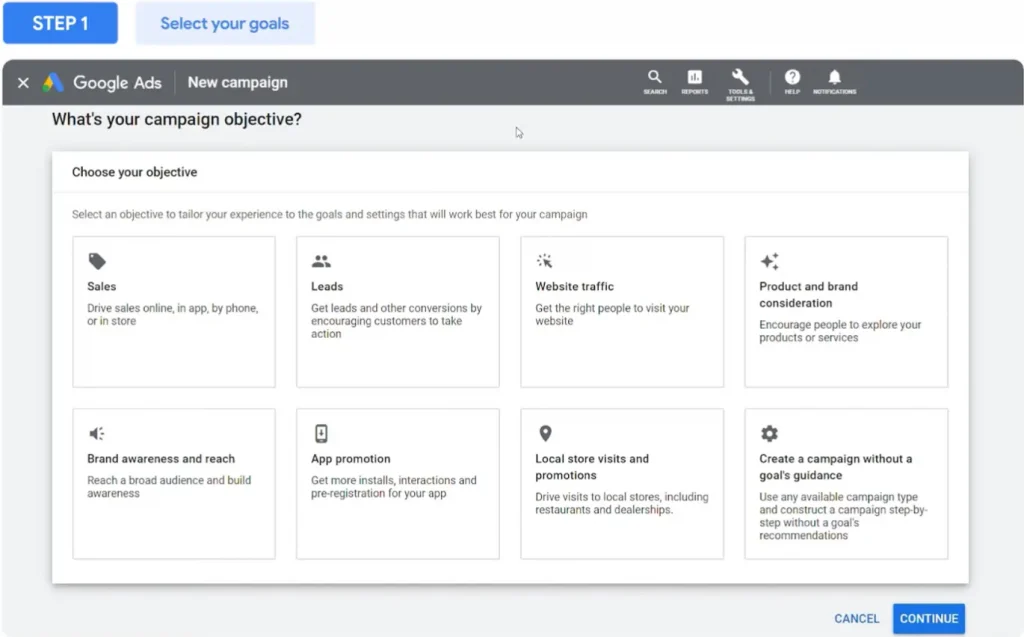Click the Help question mark icon
The height and width of the screenshot is (637, 1024).
click(x=792, y=79)
